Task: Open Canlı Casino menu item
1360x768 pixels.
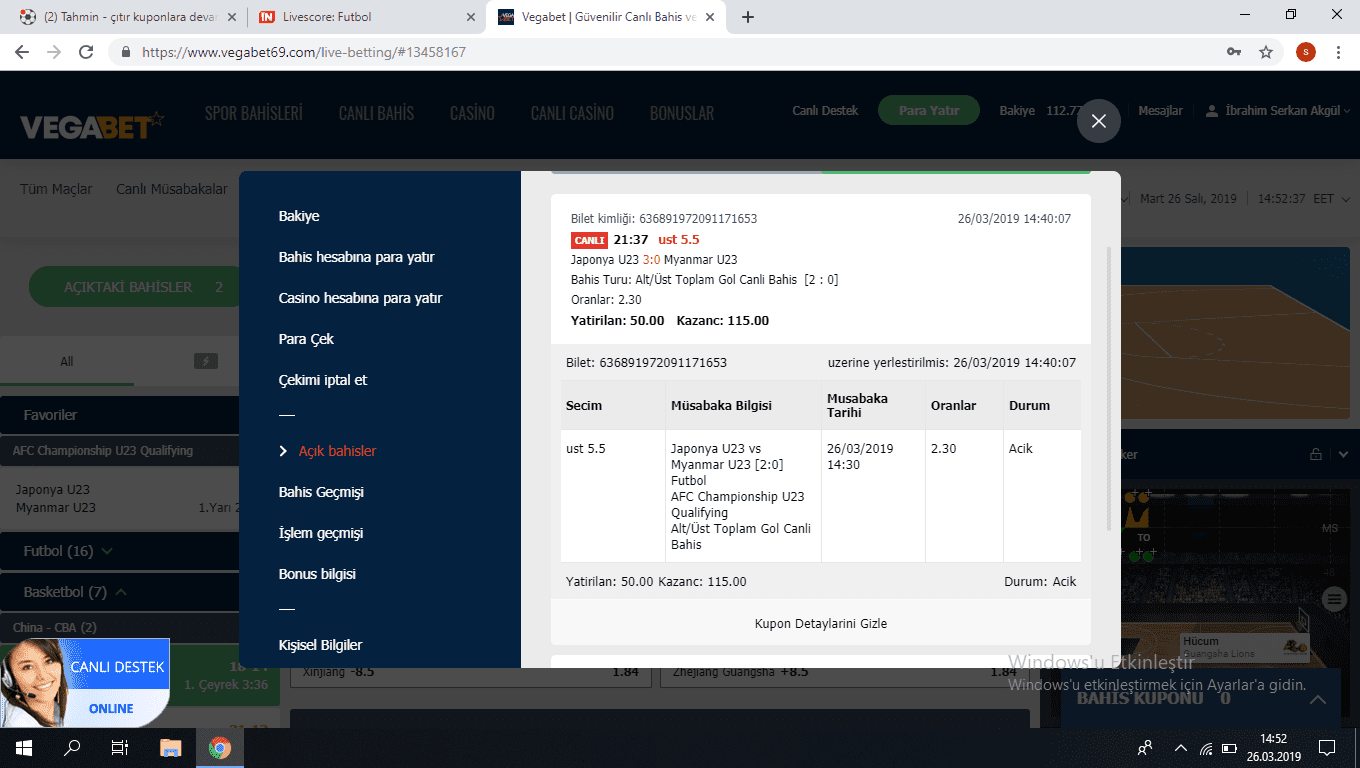Action: click(572, 113)
